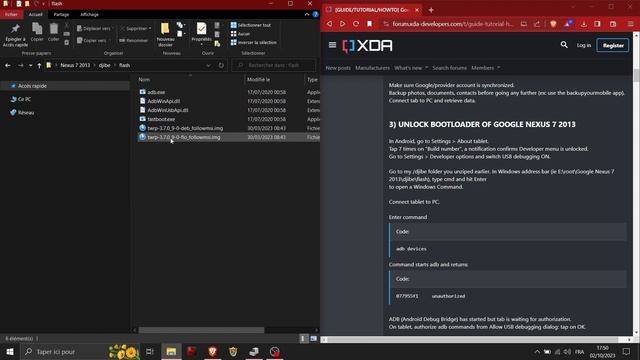Open the XDA hamburger menu
Screen dimensions: 640x360
[332, 45]
